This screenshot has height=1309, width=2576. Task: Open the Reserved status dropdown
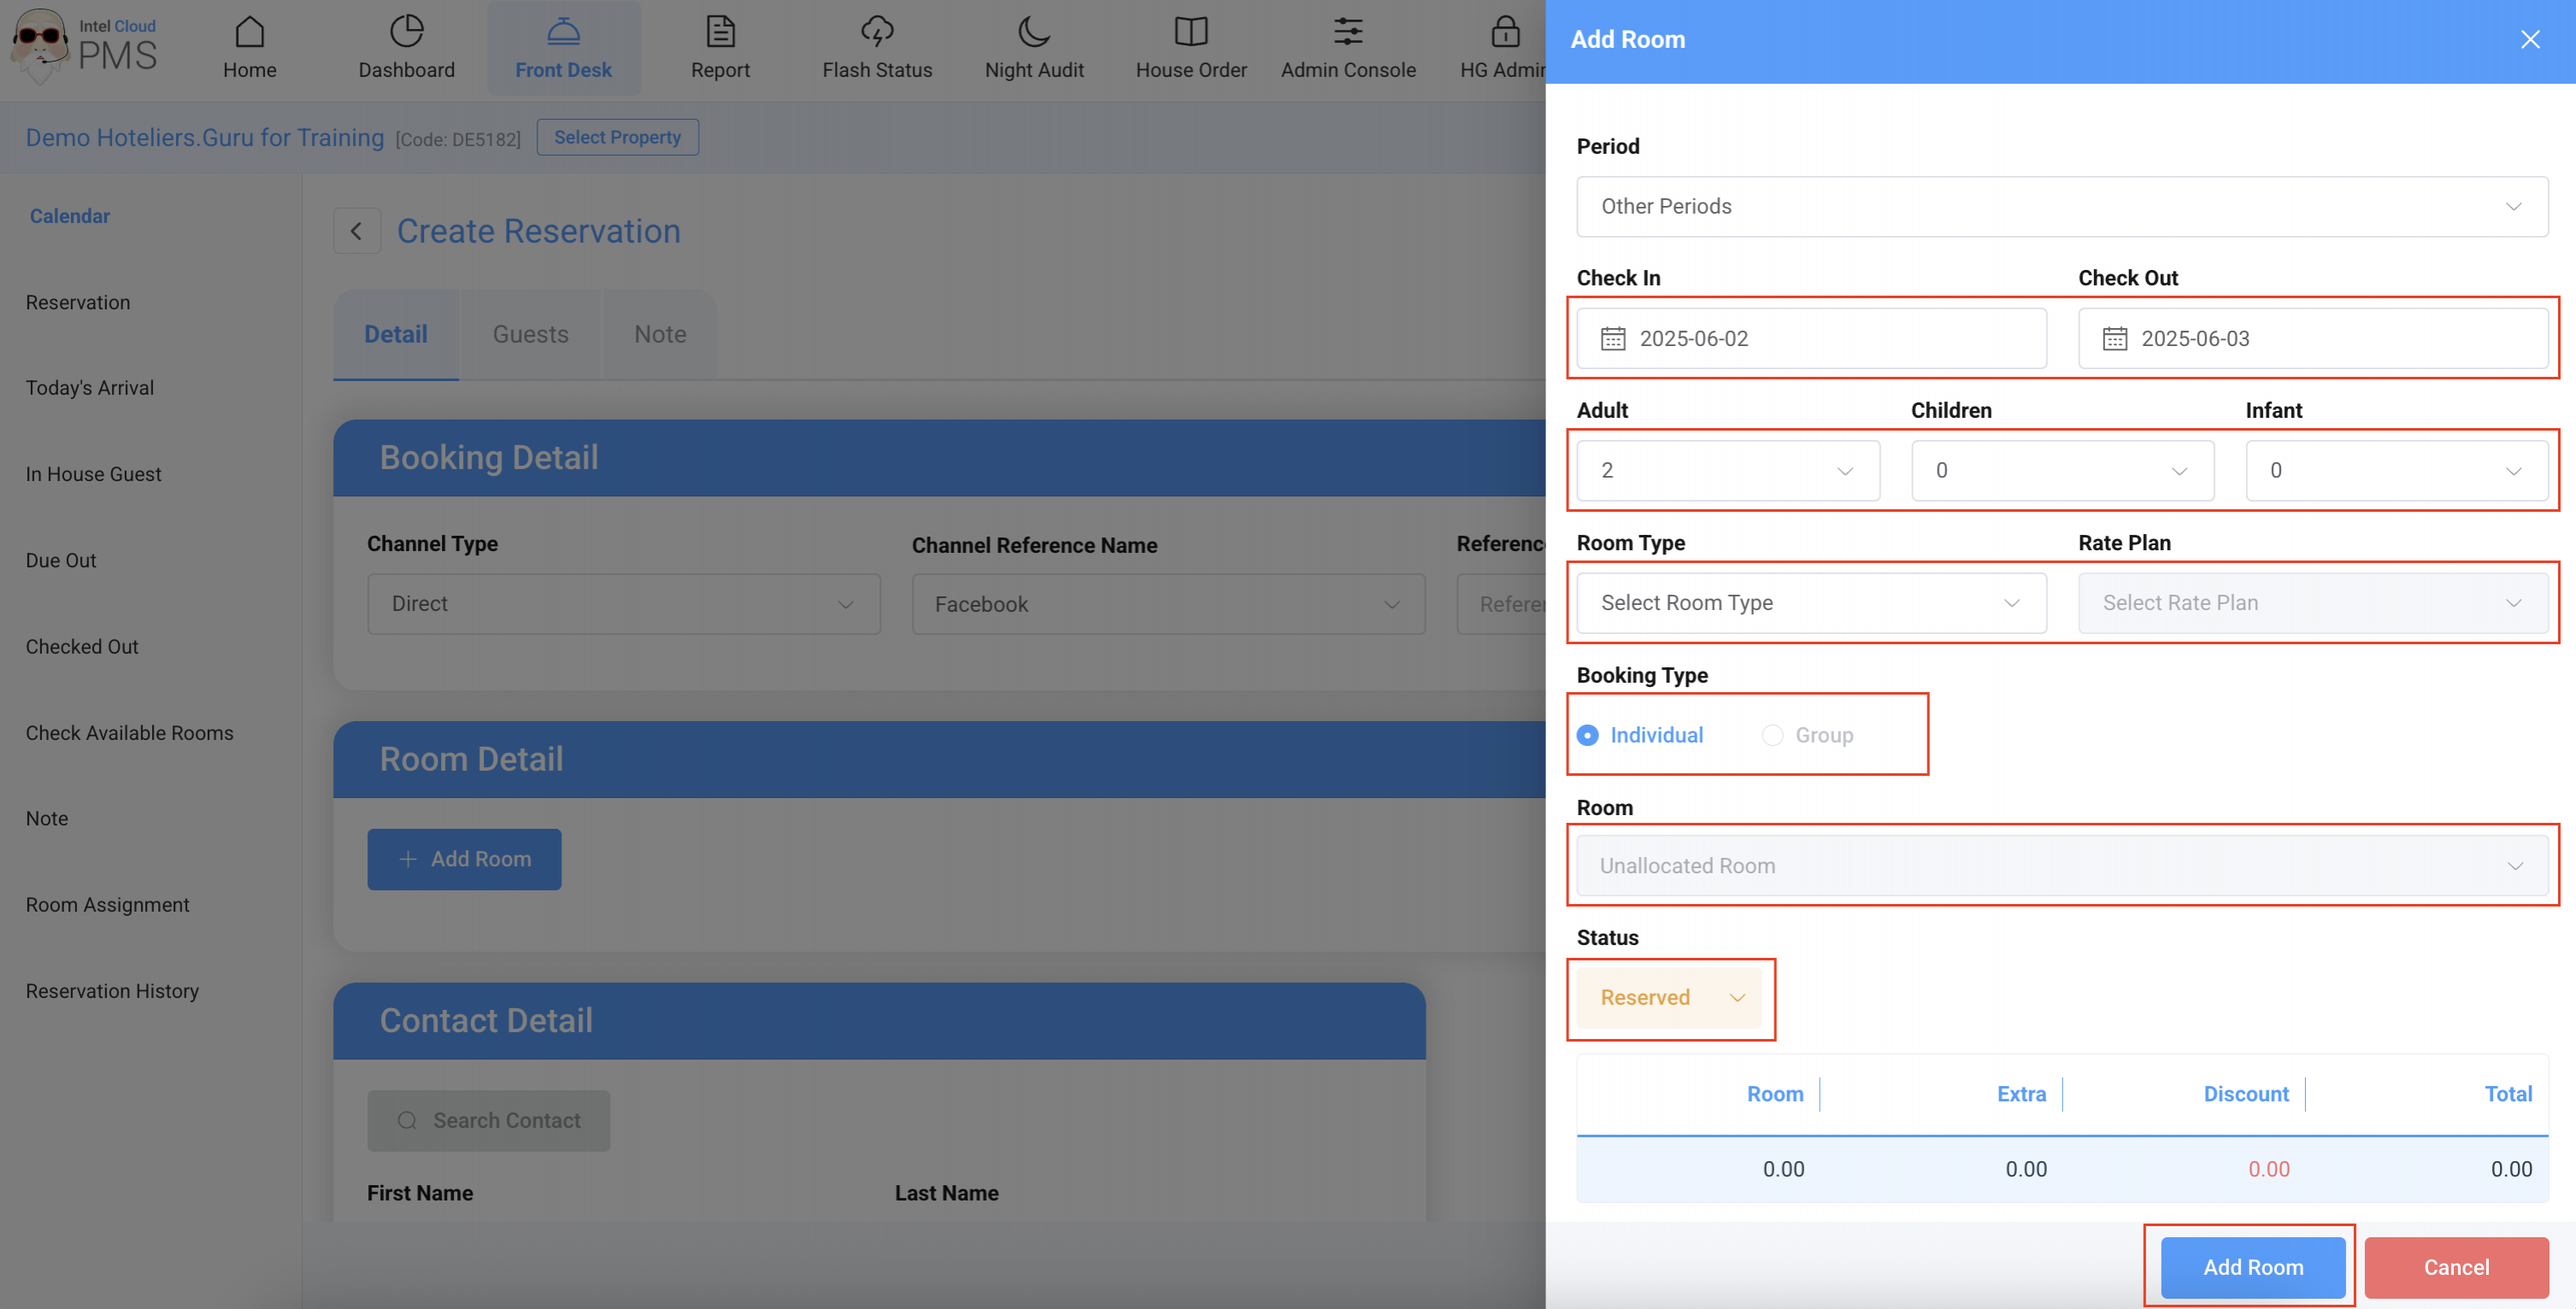(x=1669, y=998)
